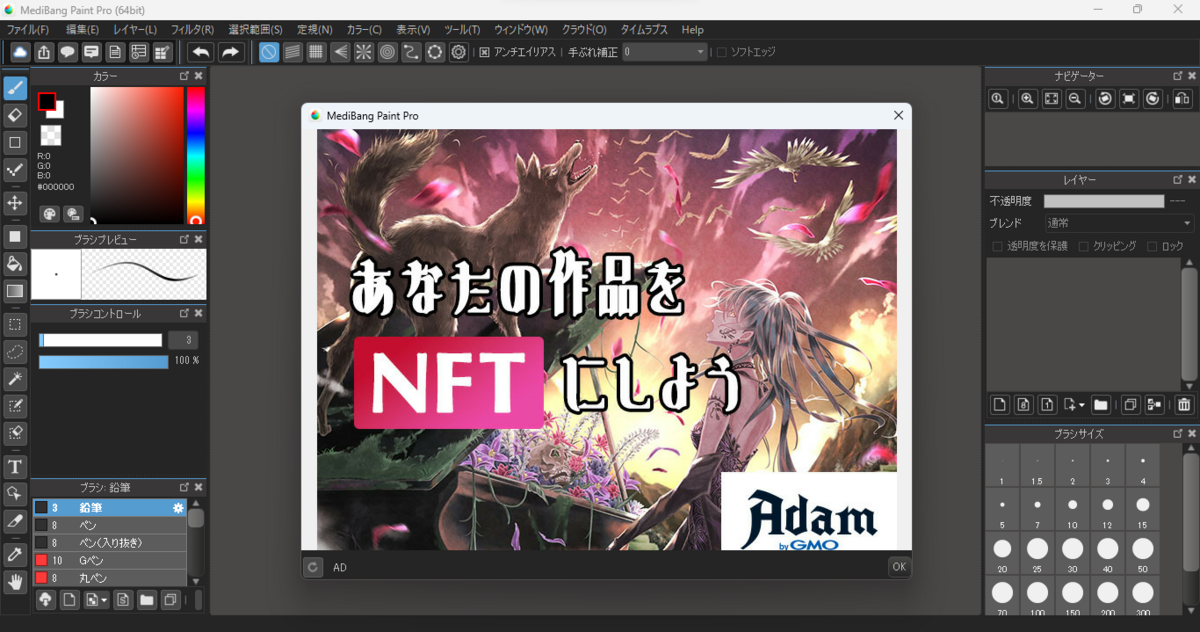Zoom in using Navigator magnifier plus
Screen dimensions: 1200x632
[1027, 98]
